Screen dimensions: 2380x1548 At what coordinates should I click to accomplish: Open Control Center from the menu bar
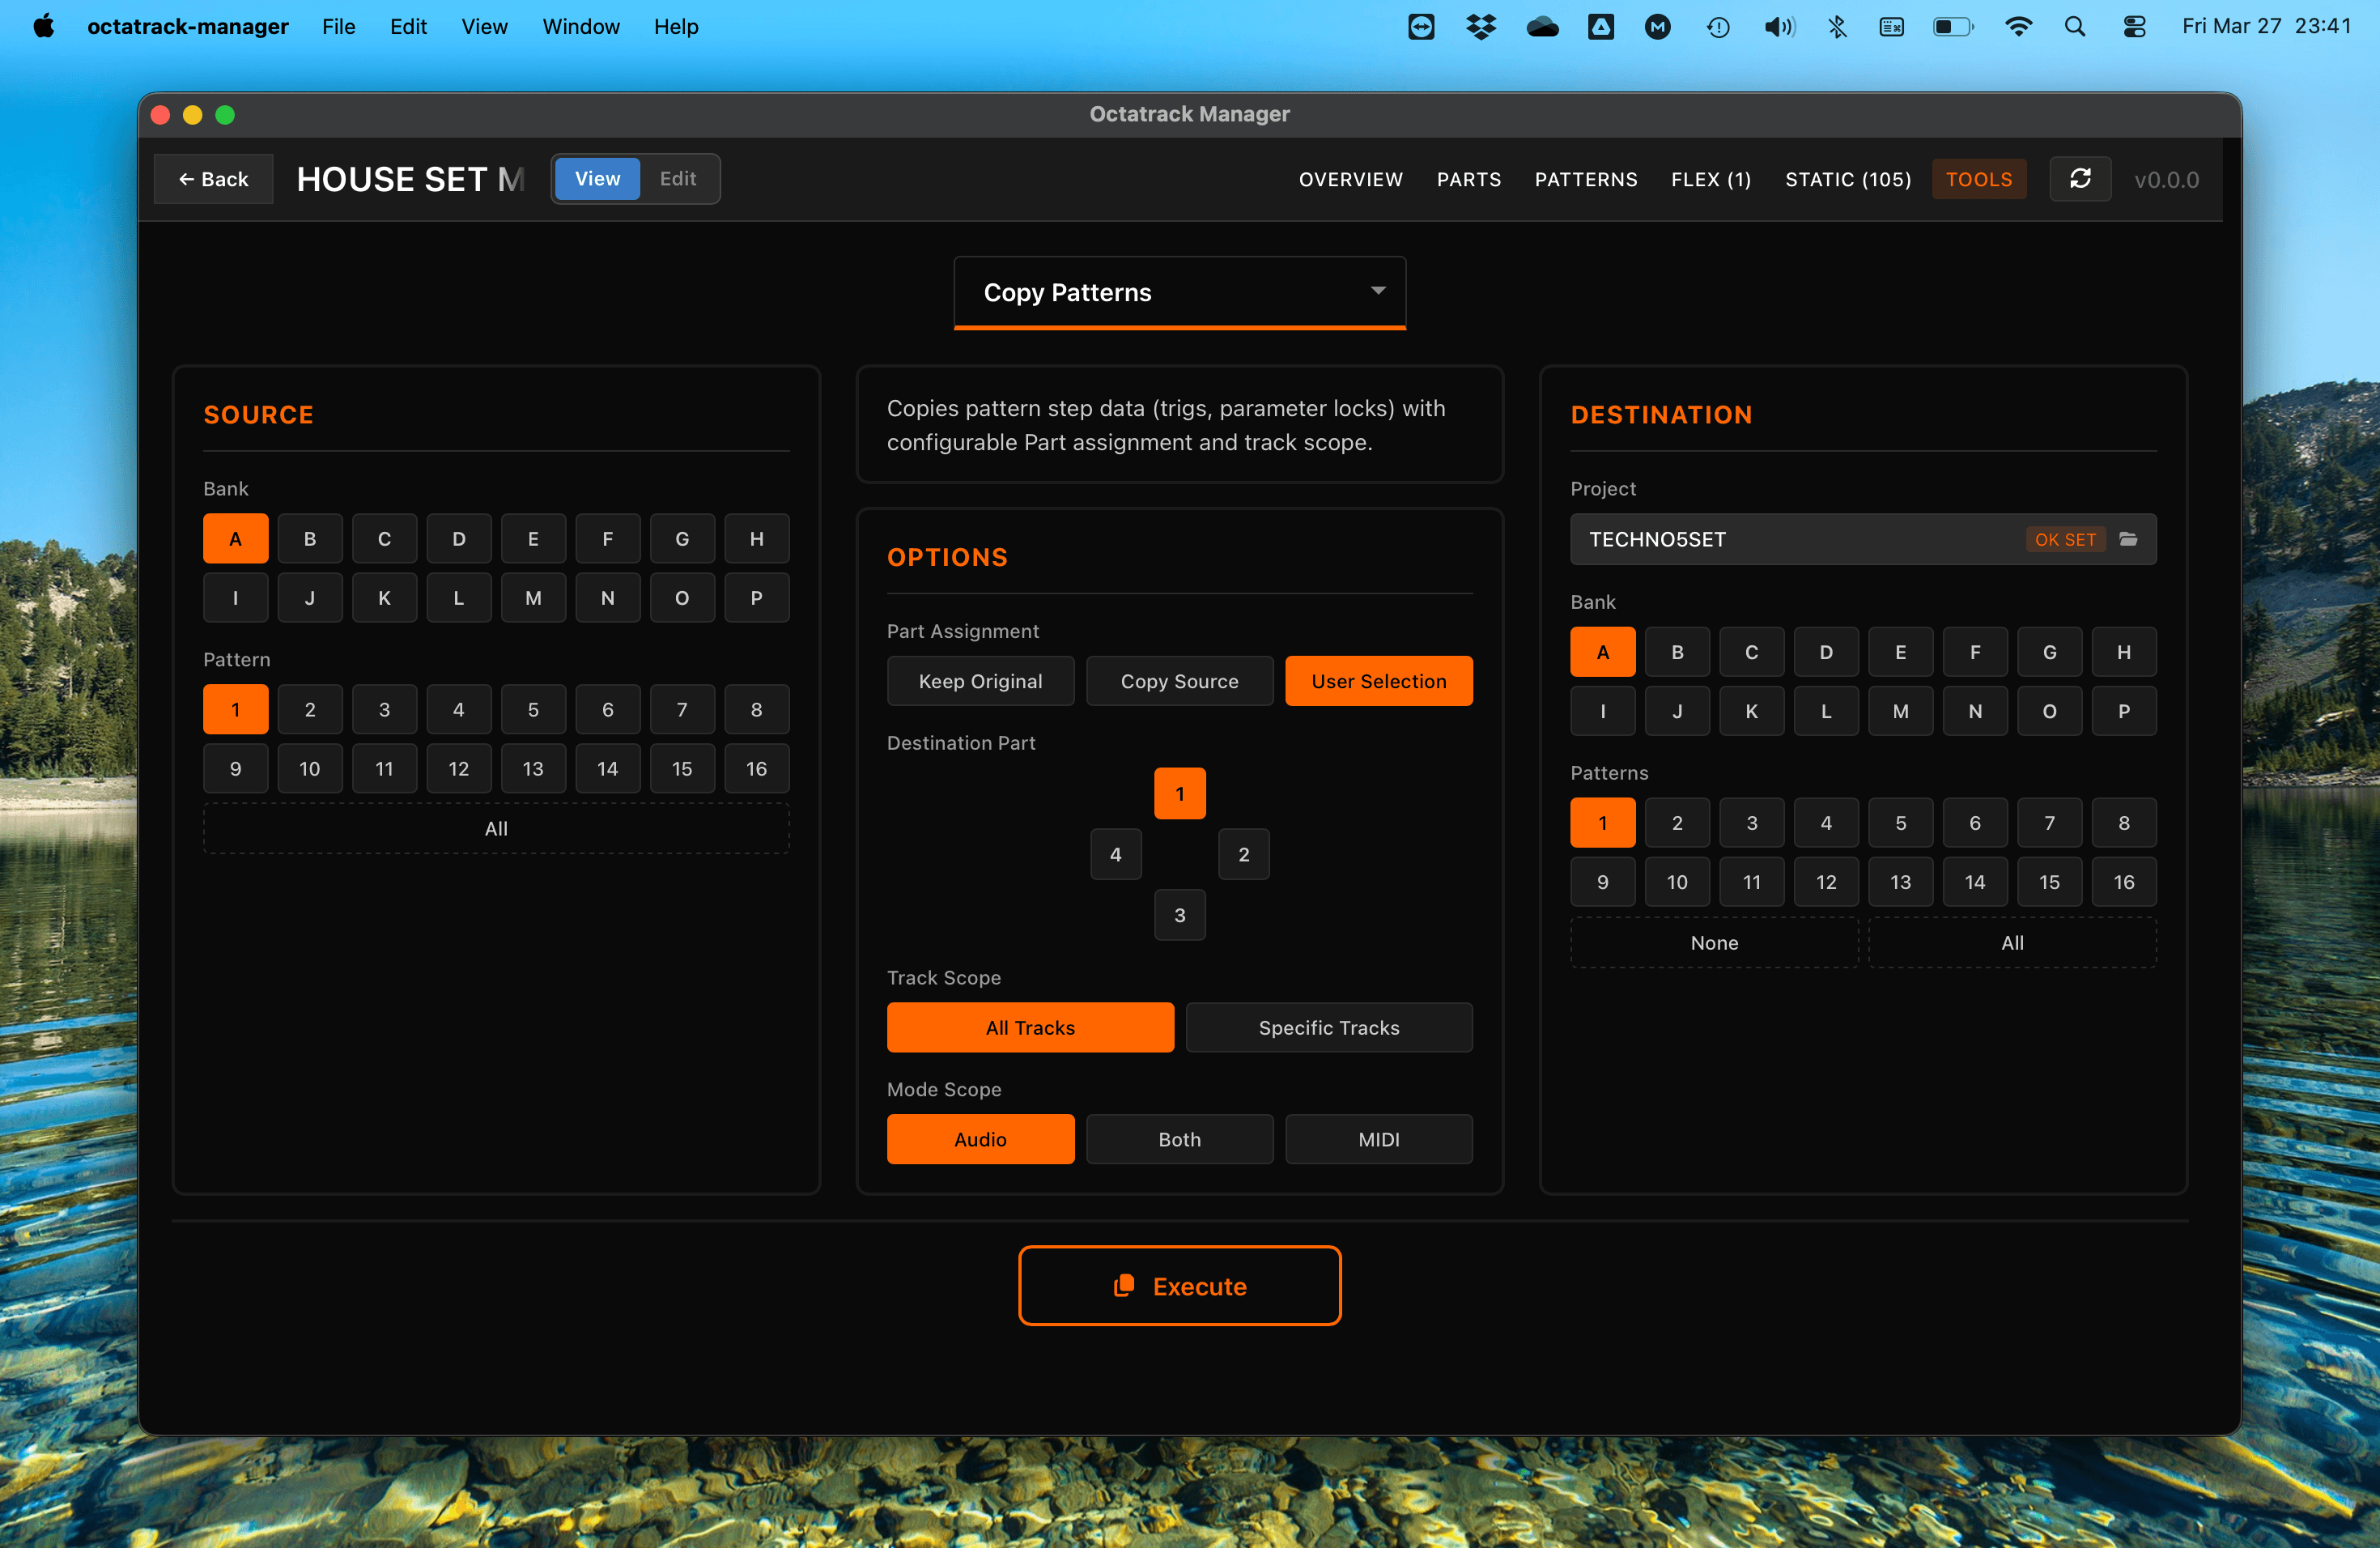click(x=2133, y=27)
